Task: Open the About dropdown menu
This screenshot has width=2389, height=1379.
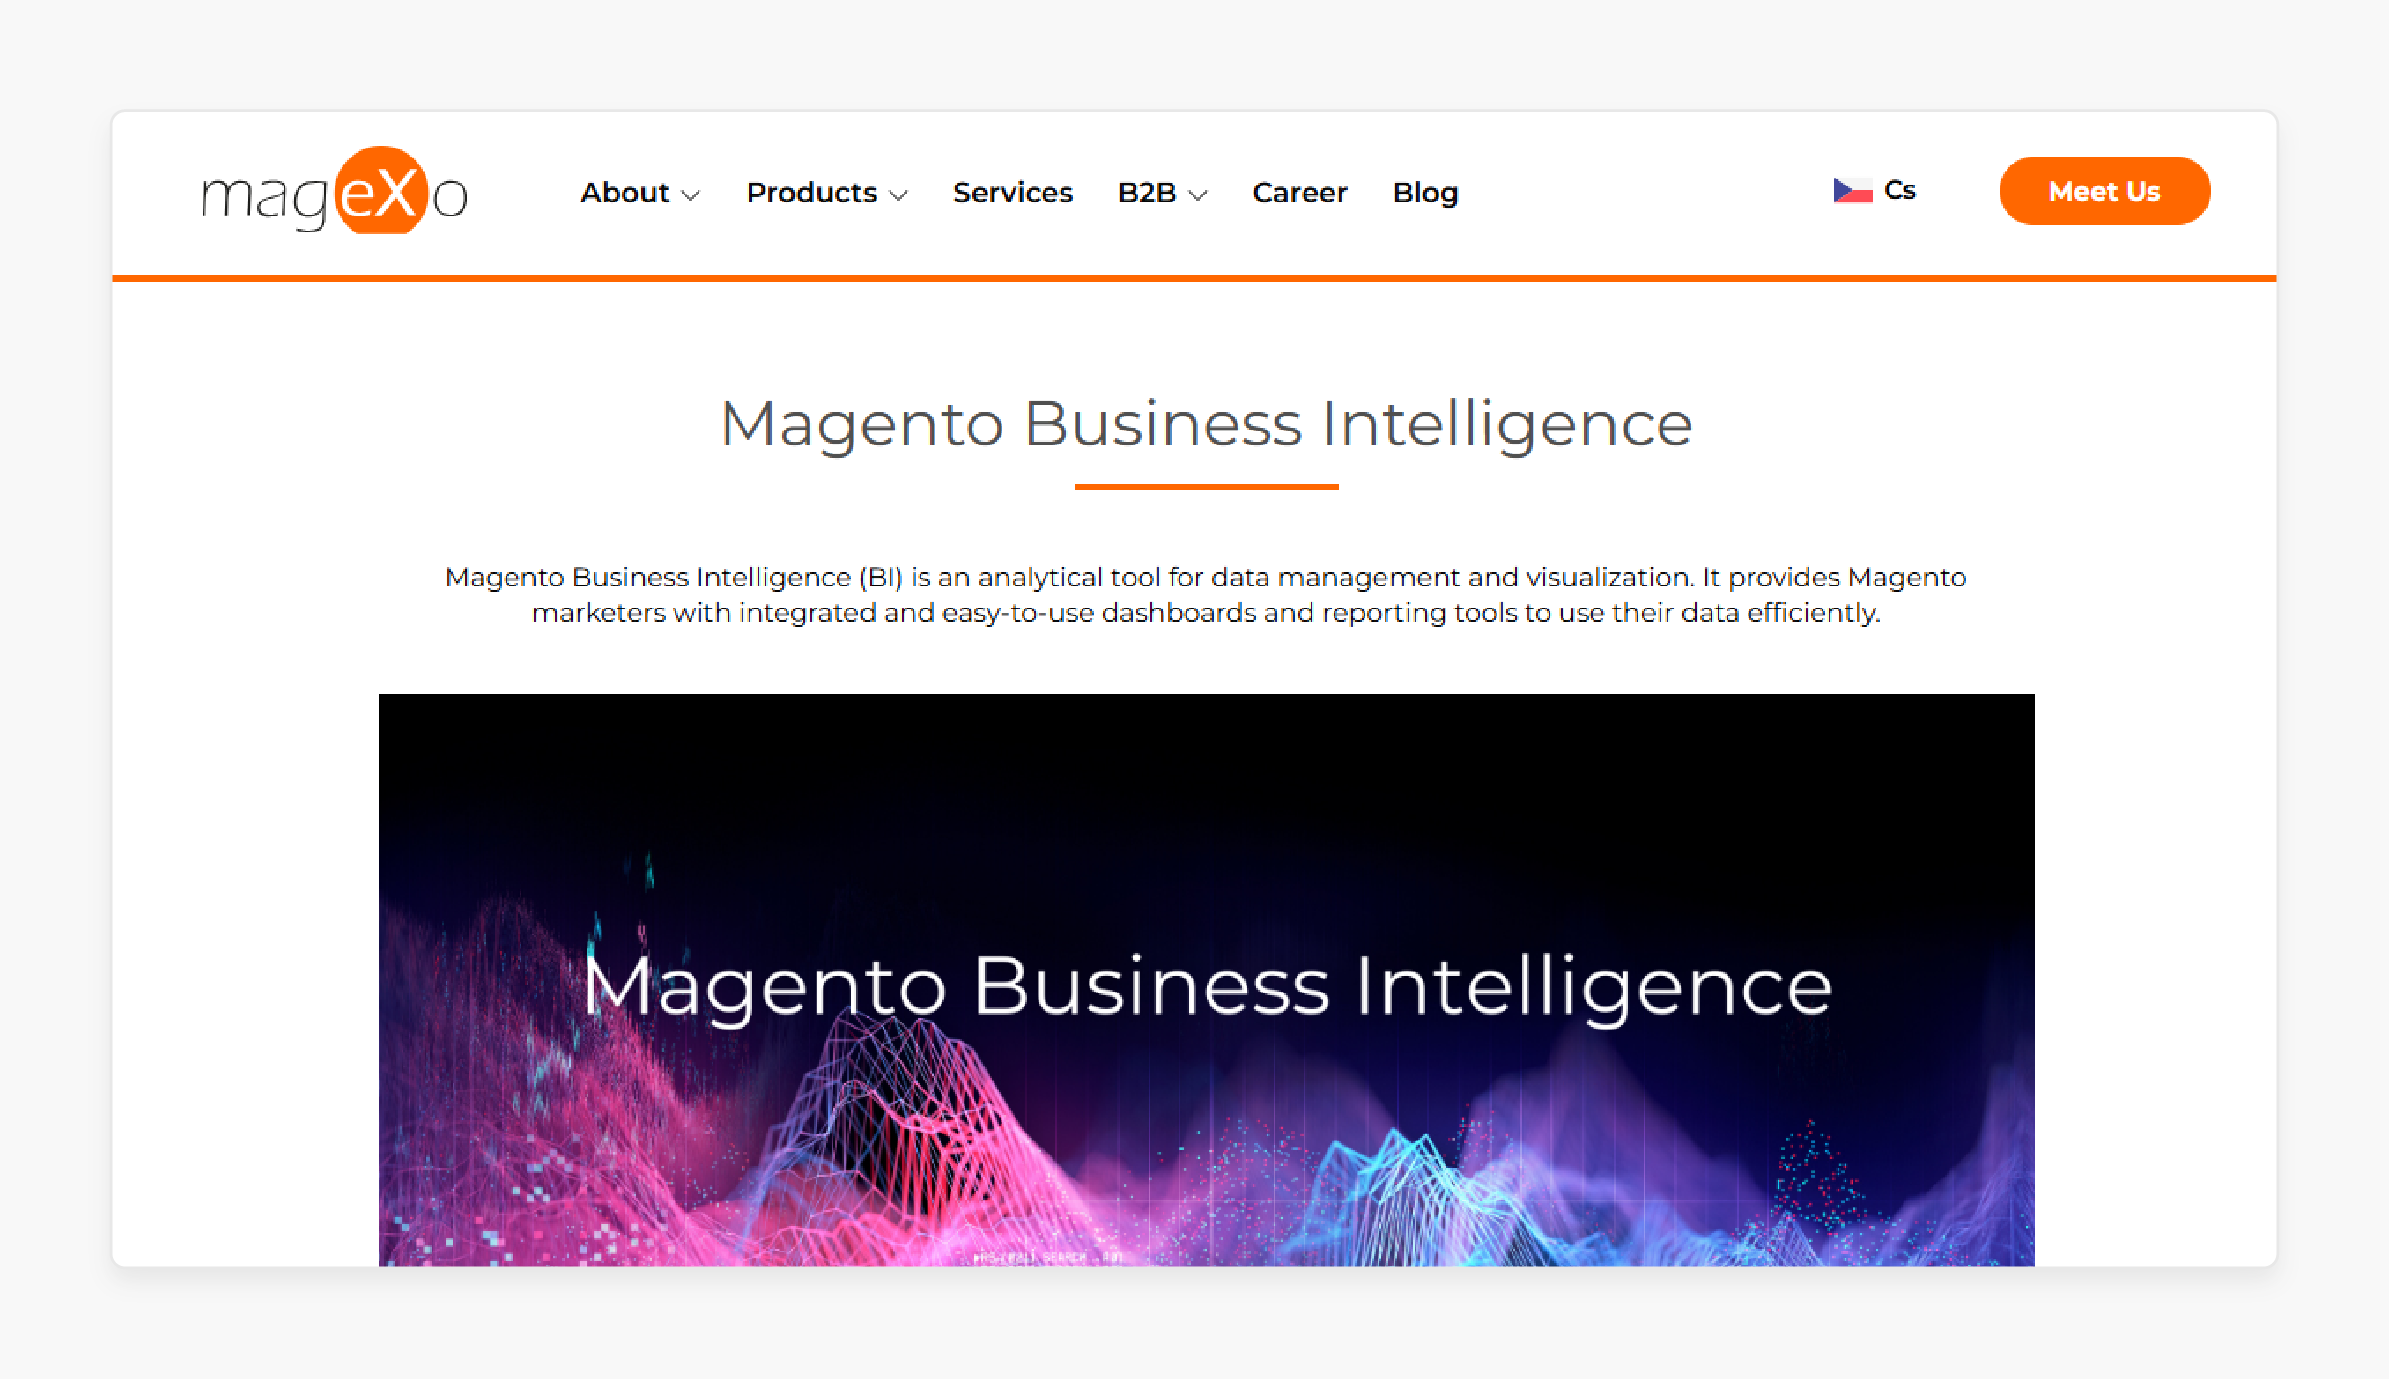Action: click(x=638, y=192)
